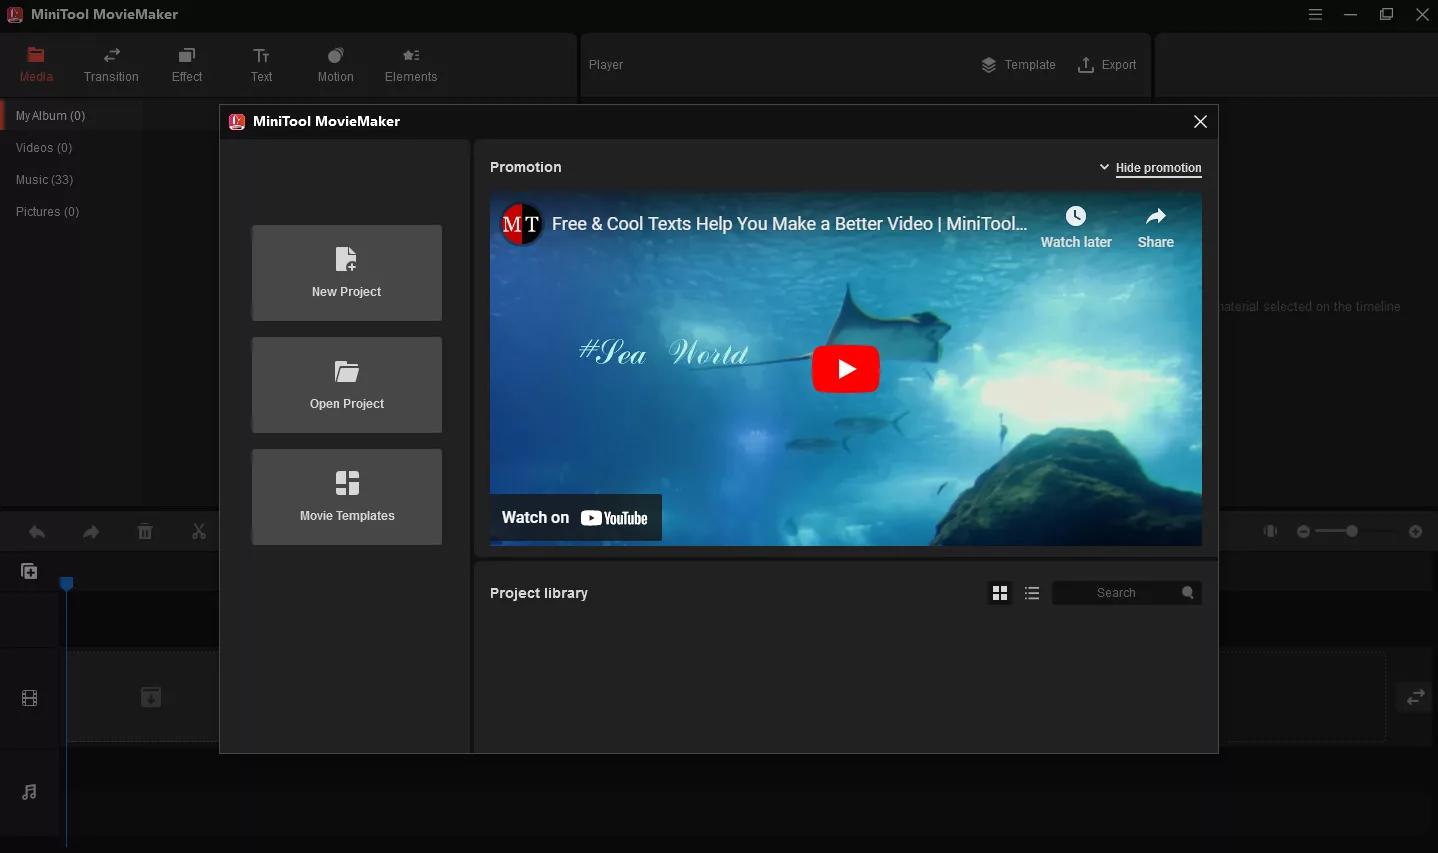Open the hamburger menu in title bar

click(1315, 14)
